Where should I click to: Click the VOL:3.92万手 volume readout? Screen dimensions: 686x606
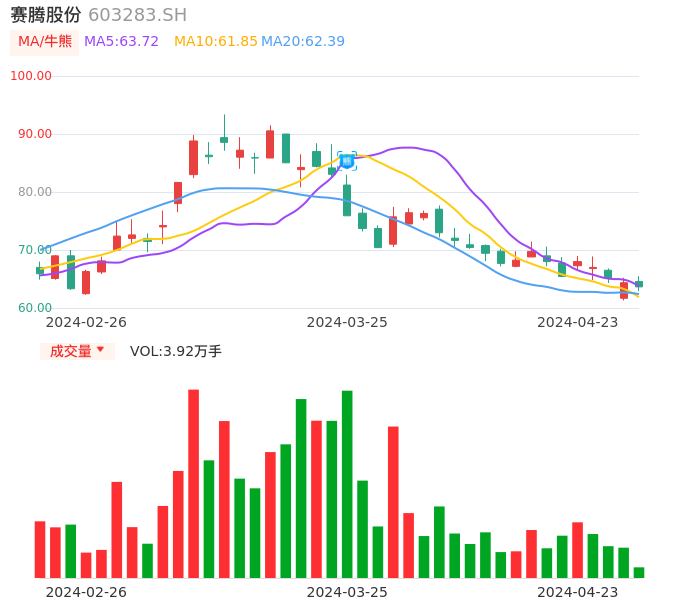pos(175,351)
